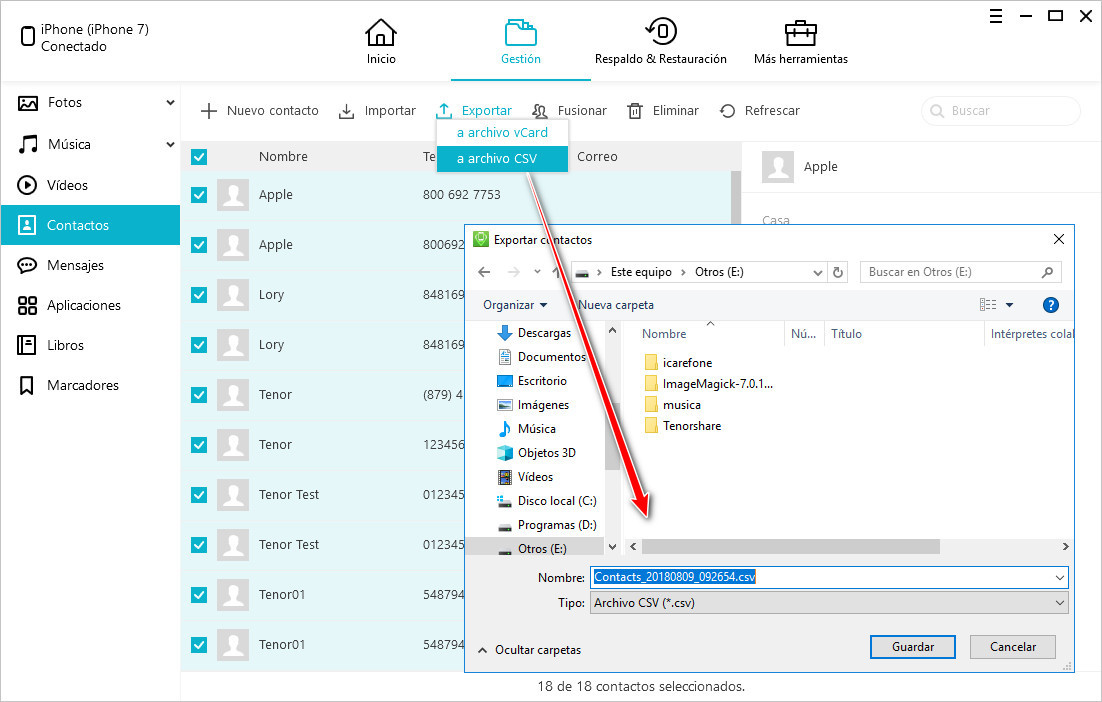Uncheck the first Apple contact checkbox
This screenshot has width=1102, height=702.
[199, 195]
